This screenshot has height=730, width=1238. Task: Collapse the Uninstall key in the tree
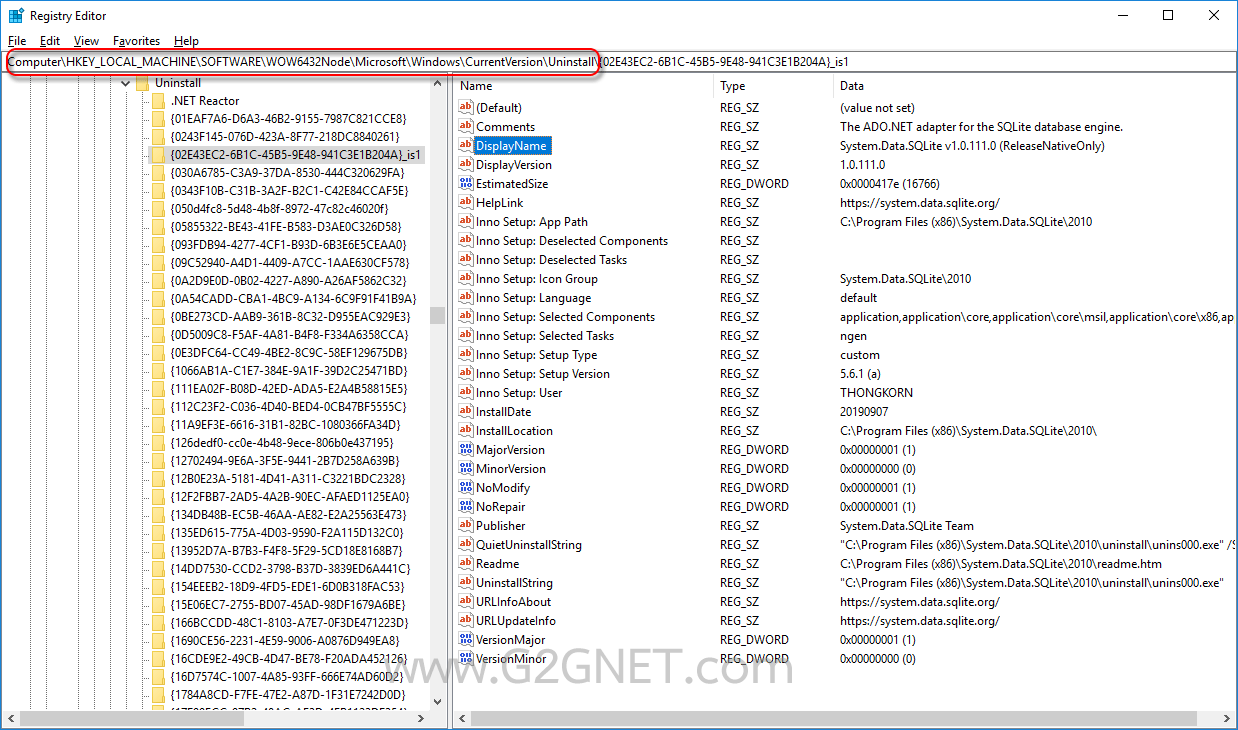(126, 83)
